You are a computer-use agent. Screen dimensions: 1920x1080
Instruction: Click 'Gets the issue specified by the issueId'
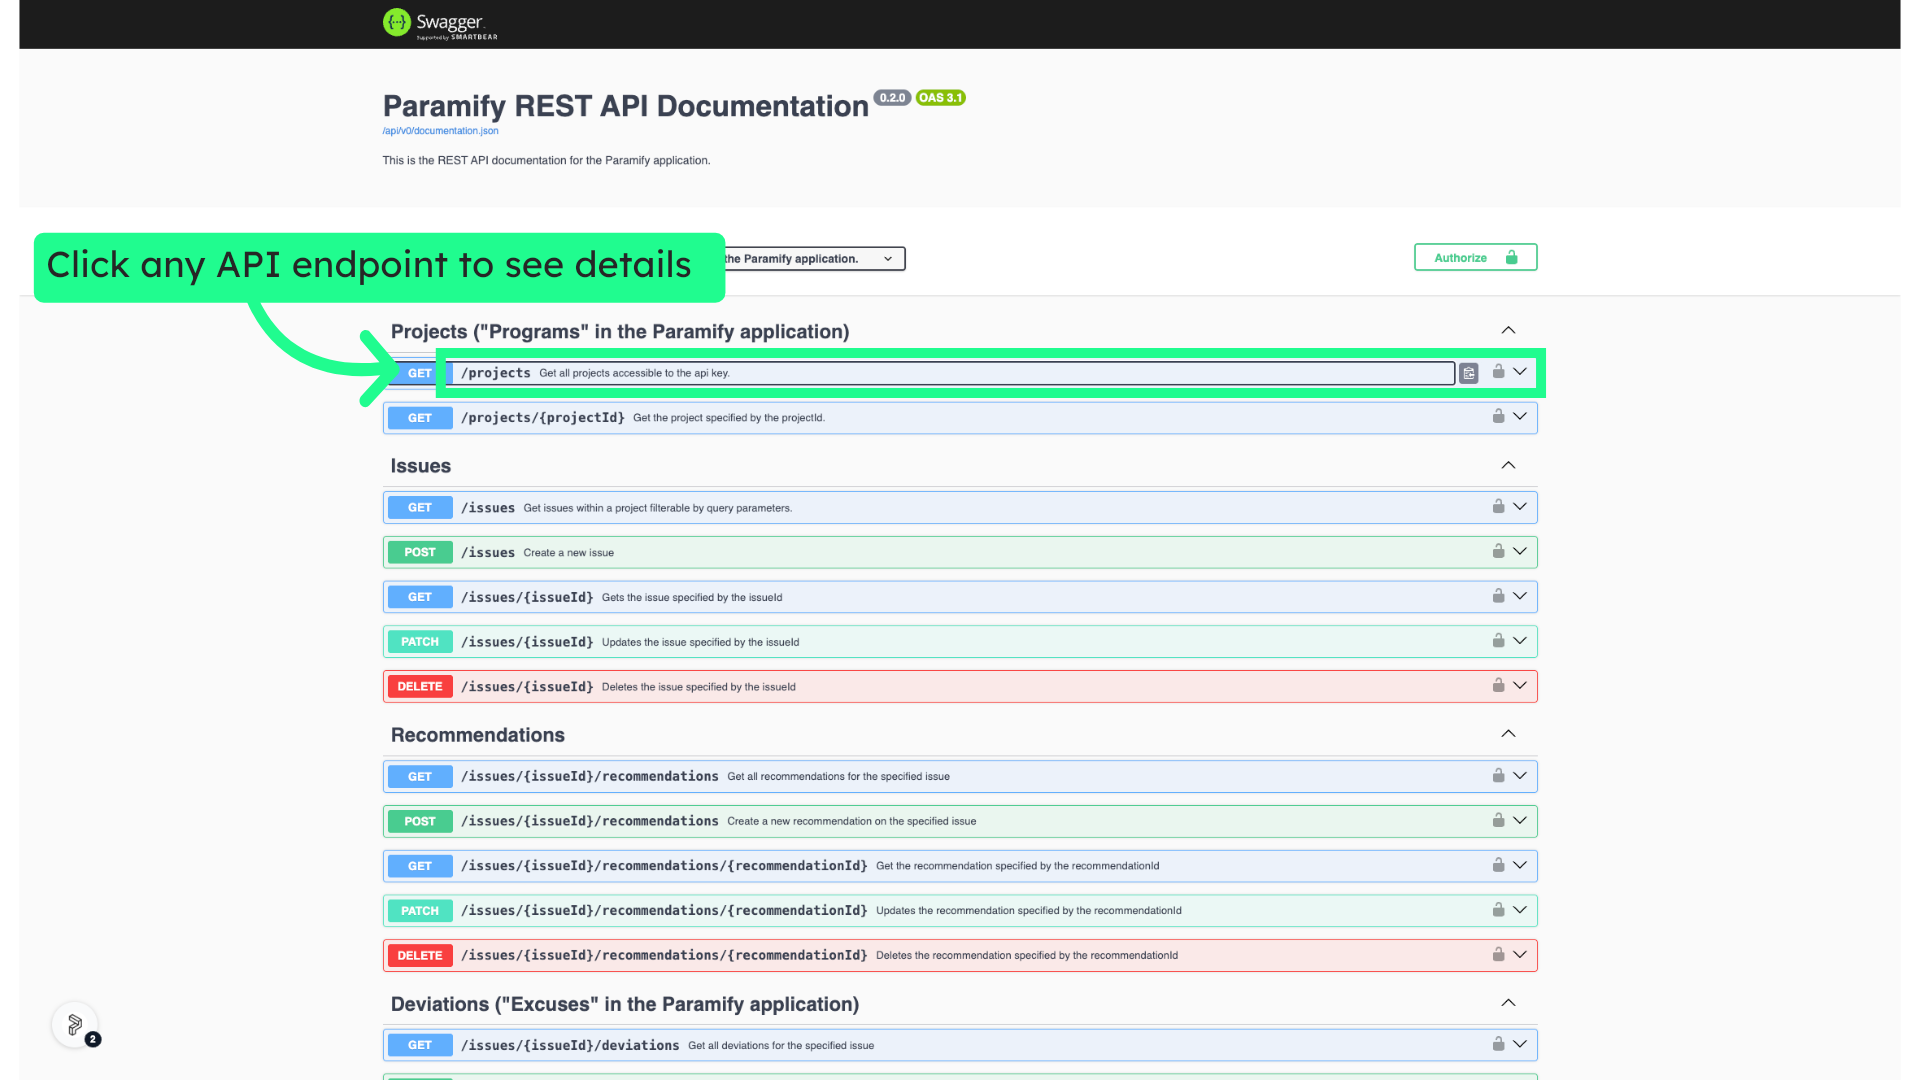pos(692,598)
